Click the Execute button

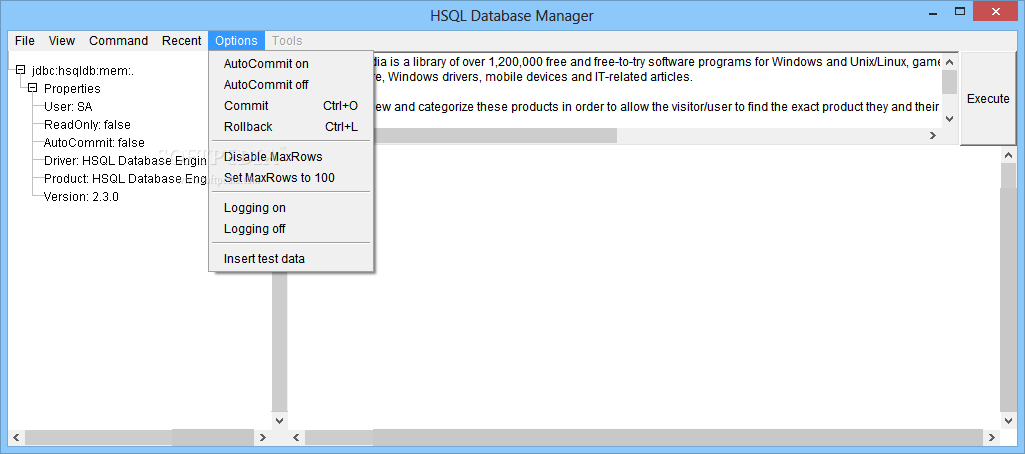(x=988, y=99)
